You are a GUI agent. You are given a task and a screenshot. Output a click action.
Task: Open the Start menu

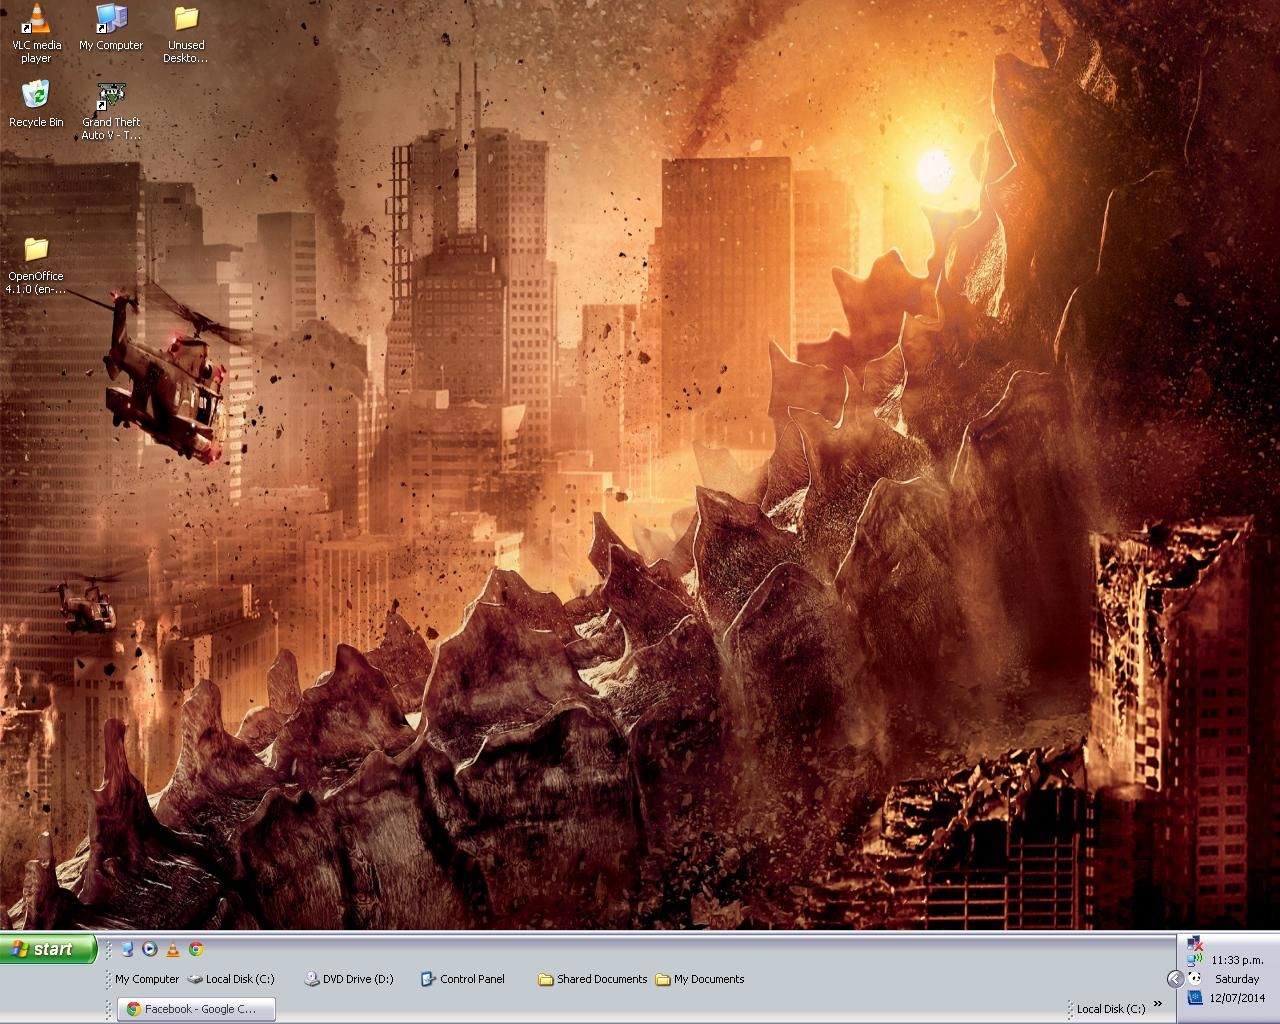49,949
